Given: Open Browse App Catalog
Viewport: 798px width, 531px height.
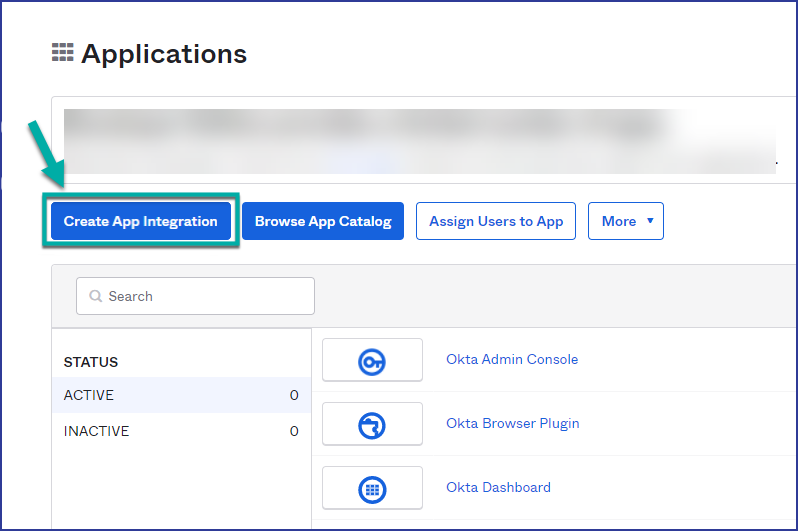Looking at the screenshot, I should point(323,221).
